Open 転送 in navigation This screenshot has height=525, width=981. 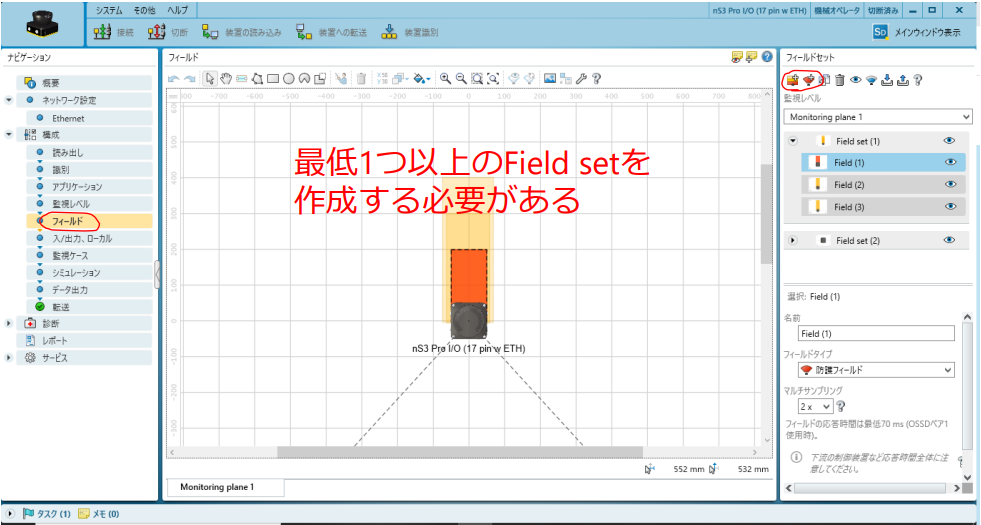pos(89,307)
